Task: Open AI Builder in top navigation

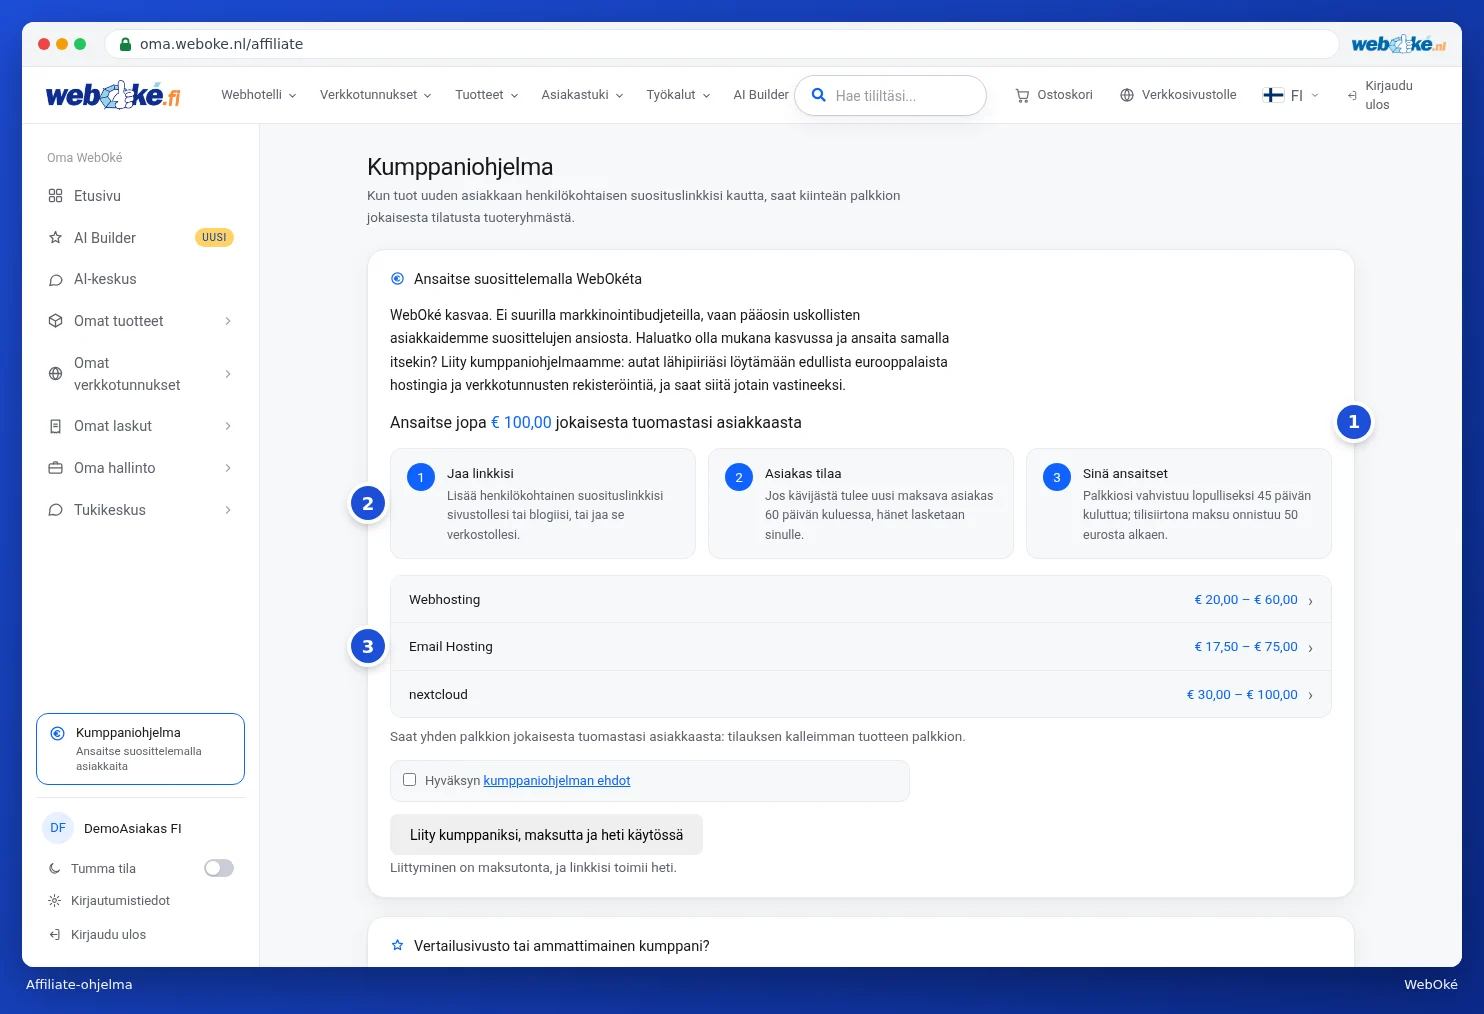Action: (x=761, y=95)
